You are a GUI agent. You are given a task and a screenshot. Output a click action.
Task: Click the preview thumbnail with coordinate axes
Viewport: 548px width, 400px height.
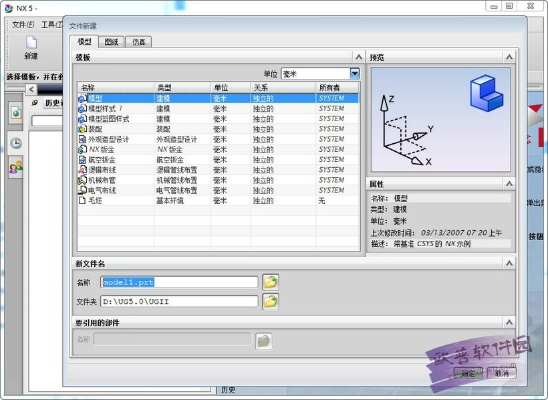(441, 120)
